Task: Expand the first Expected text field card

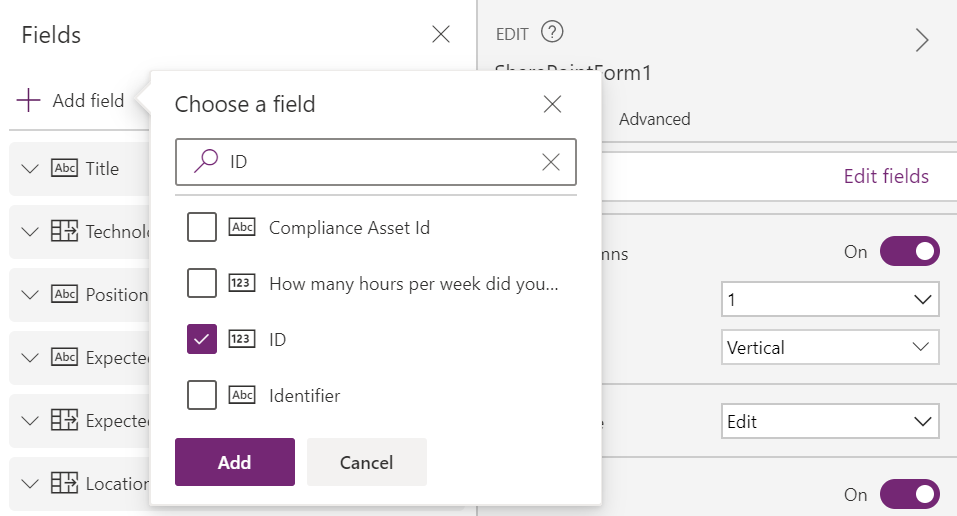Action: [x=30, y=357]
